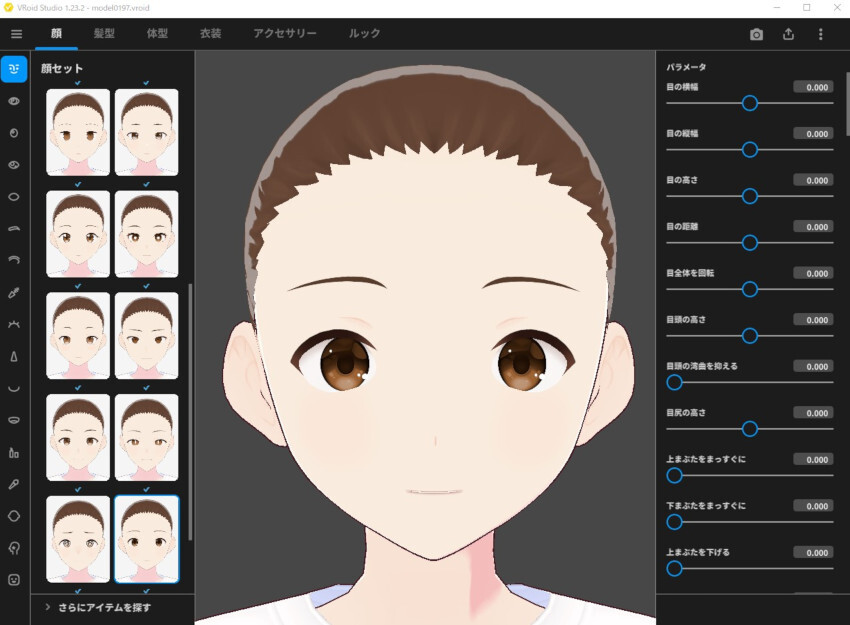Click the export upload icon
This screenshot has width=850, height=625.
point(788,34)
